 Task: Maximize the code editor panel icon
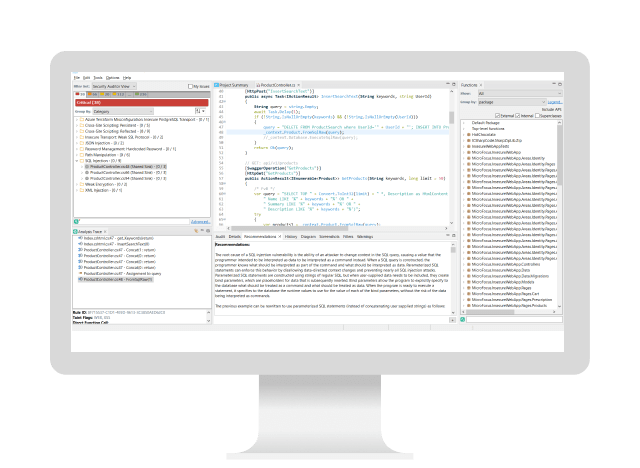pyautogui.click(x=453, y=84)
